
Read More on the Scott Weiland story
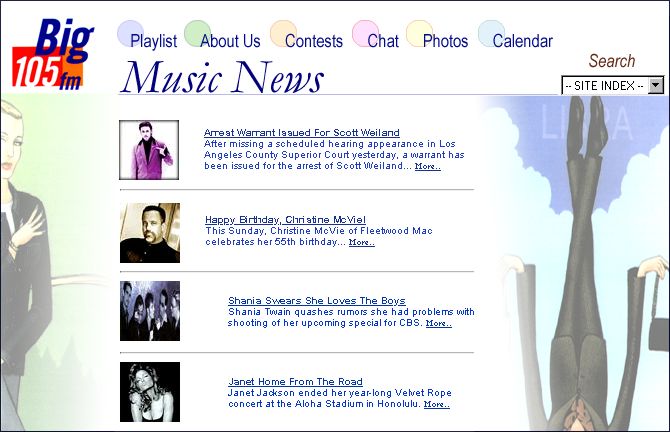(x=428, y=166)
